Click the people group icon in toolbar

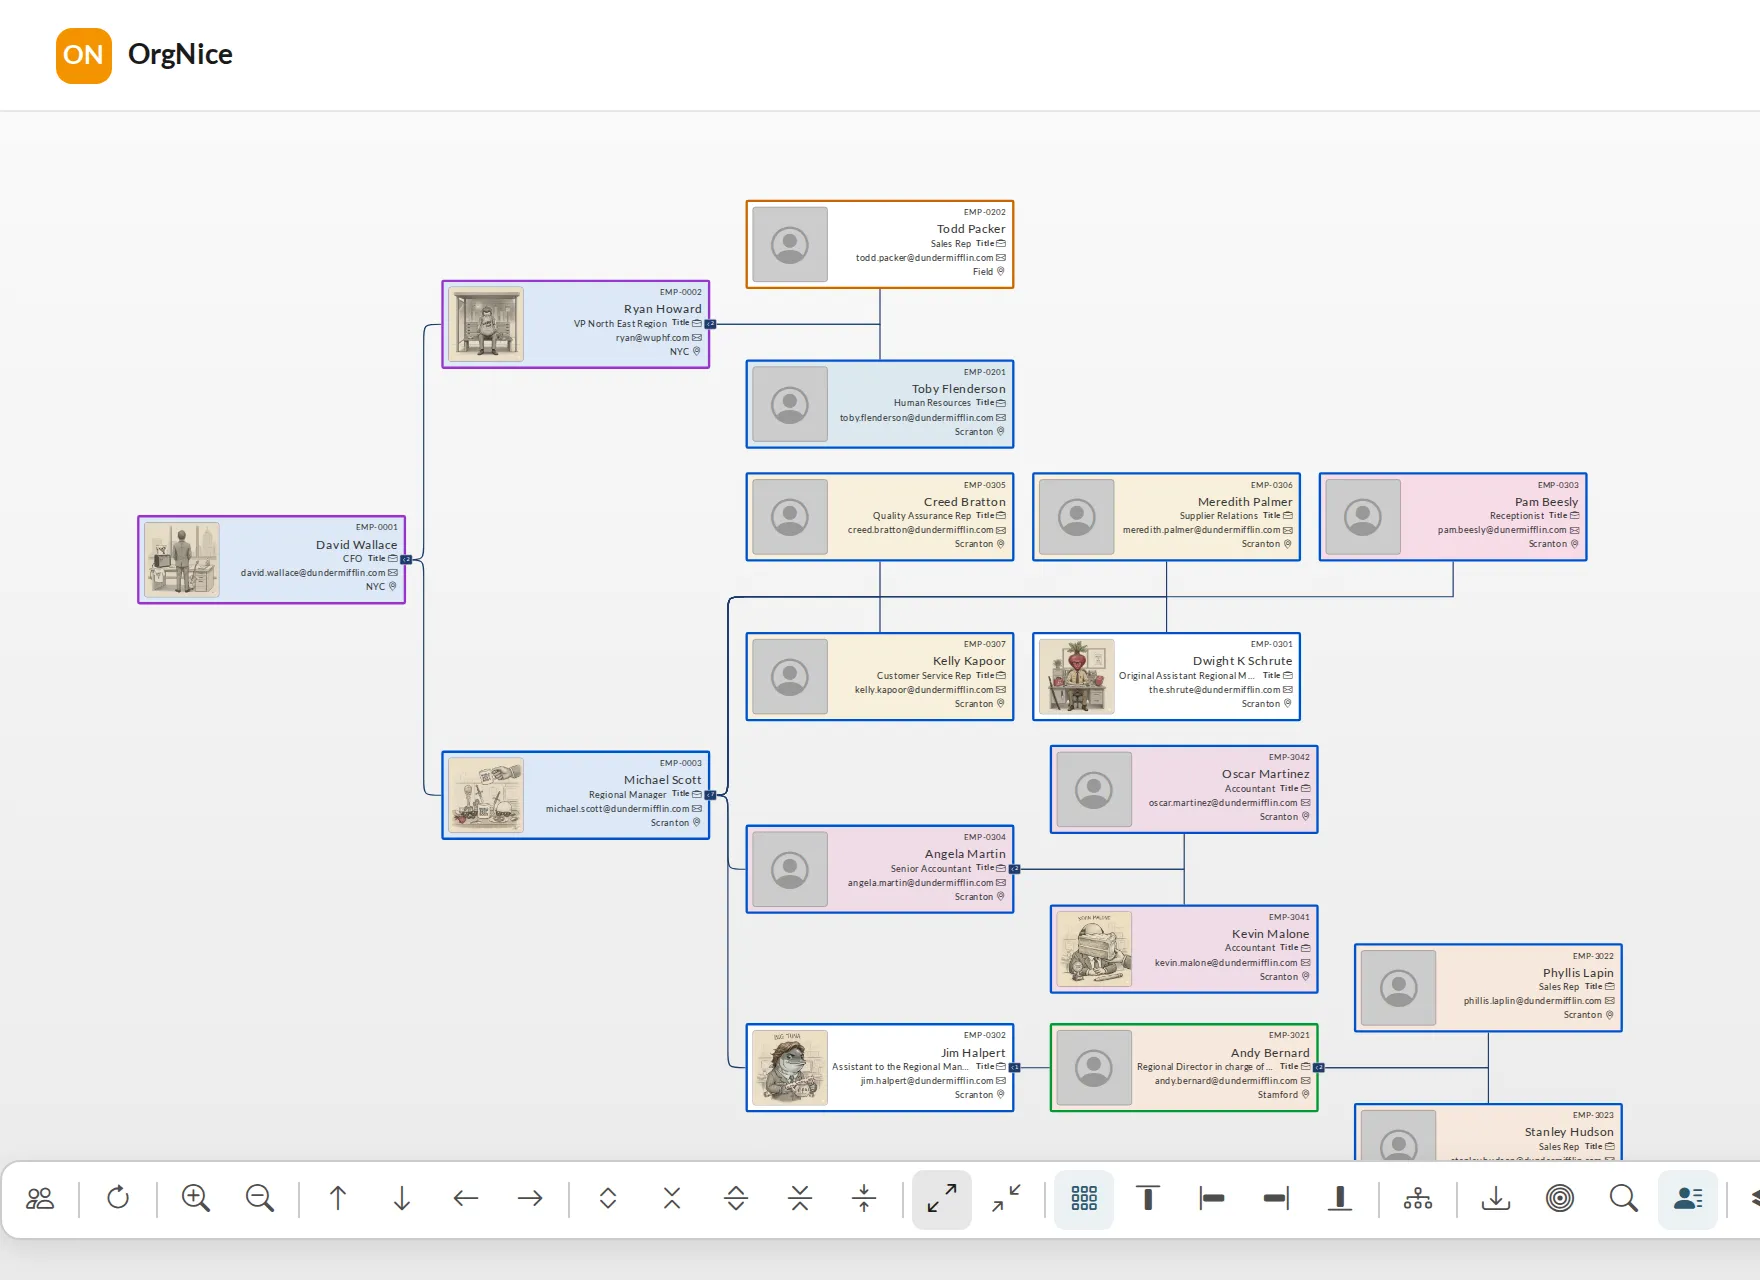tap(40, 1198)
